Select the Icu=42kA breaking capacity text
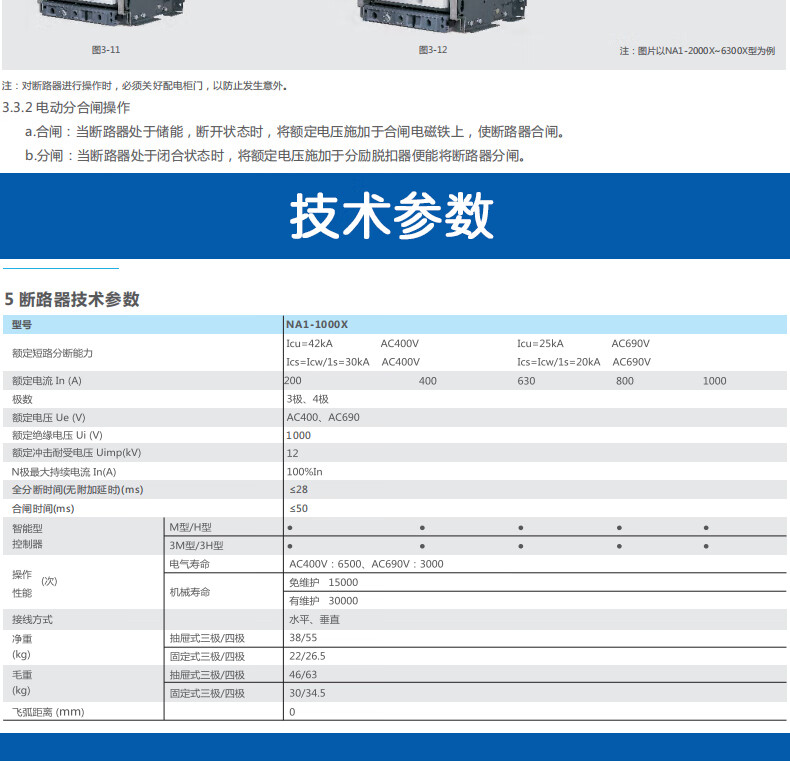Screen dimensions: 790x765 point(310,343)
